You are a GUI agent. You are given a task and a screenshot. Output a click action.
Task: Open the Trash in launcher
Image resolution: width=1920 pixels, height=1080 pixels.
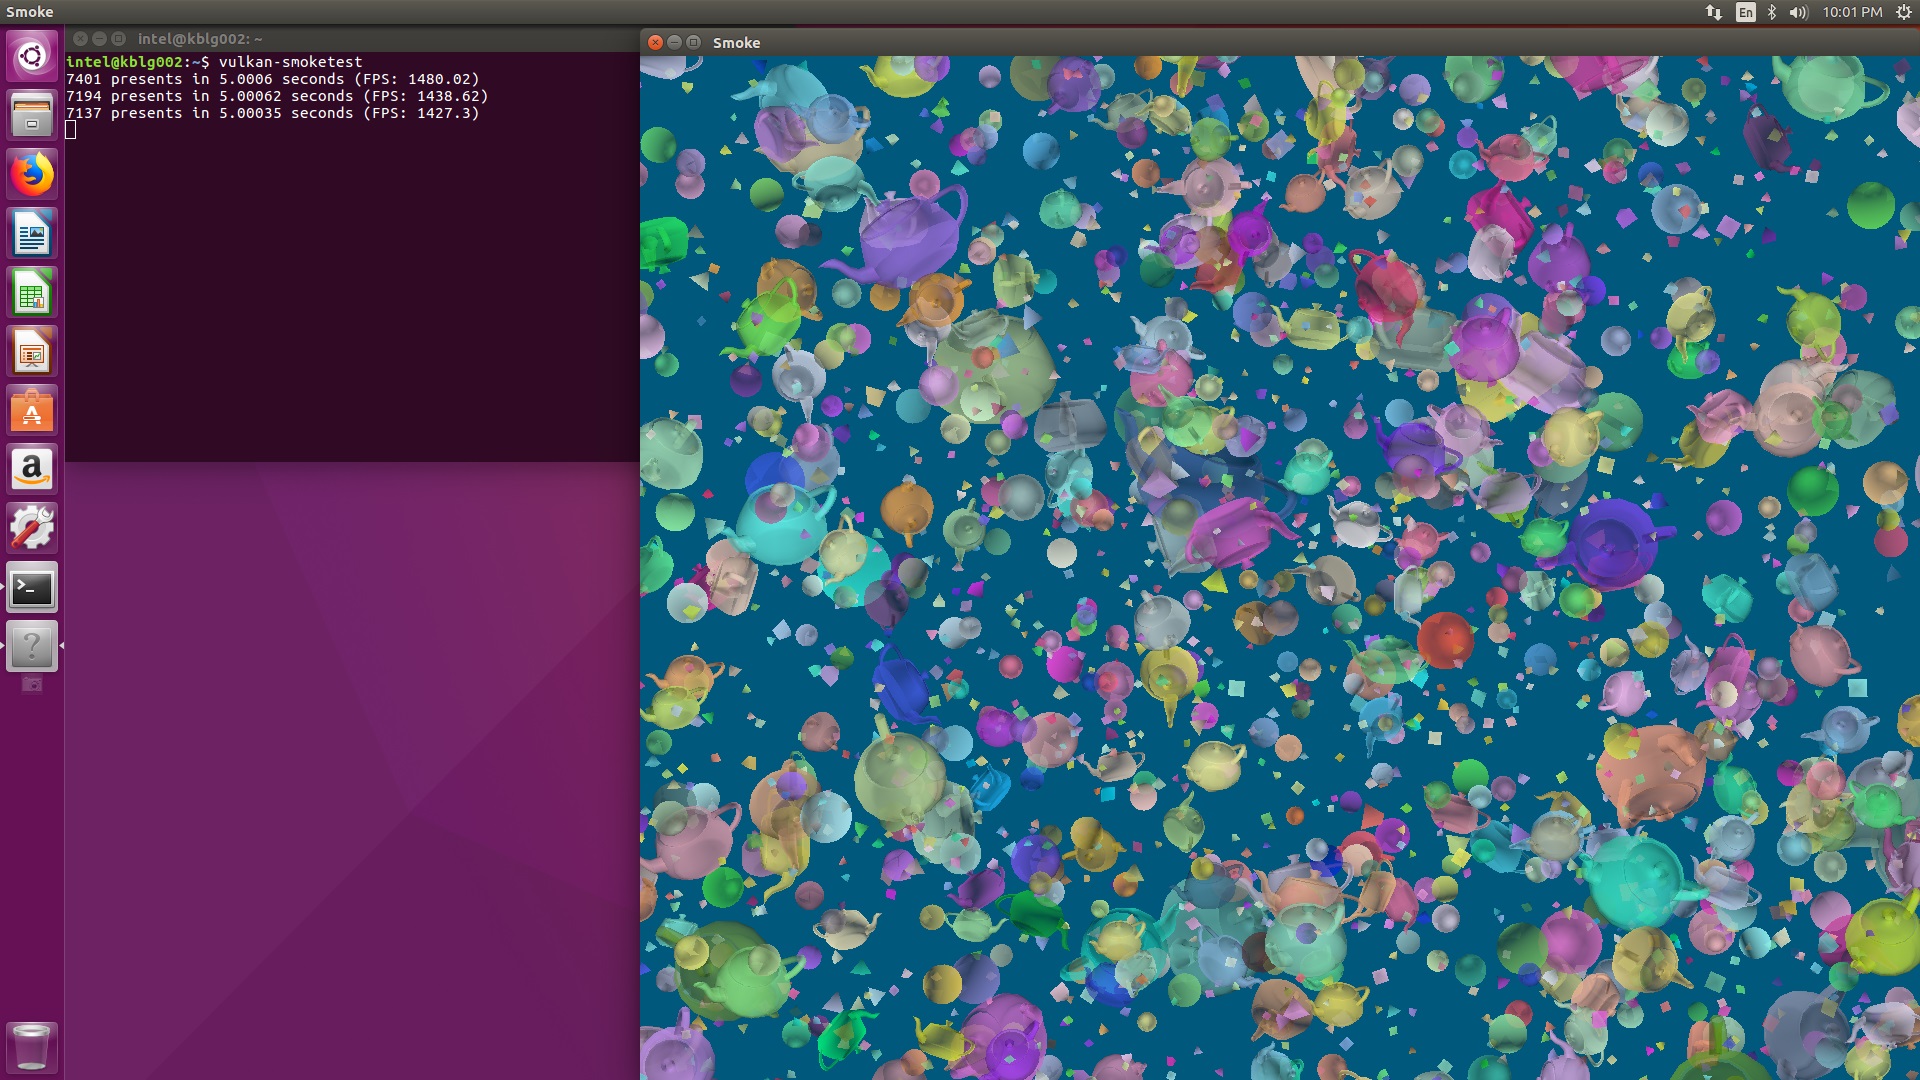(x=32, y=1047)
